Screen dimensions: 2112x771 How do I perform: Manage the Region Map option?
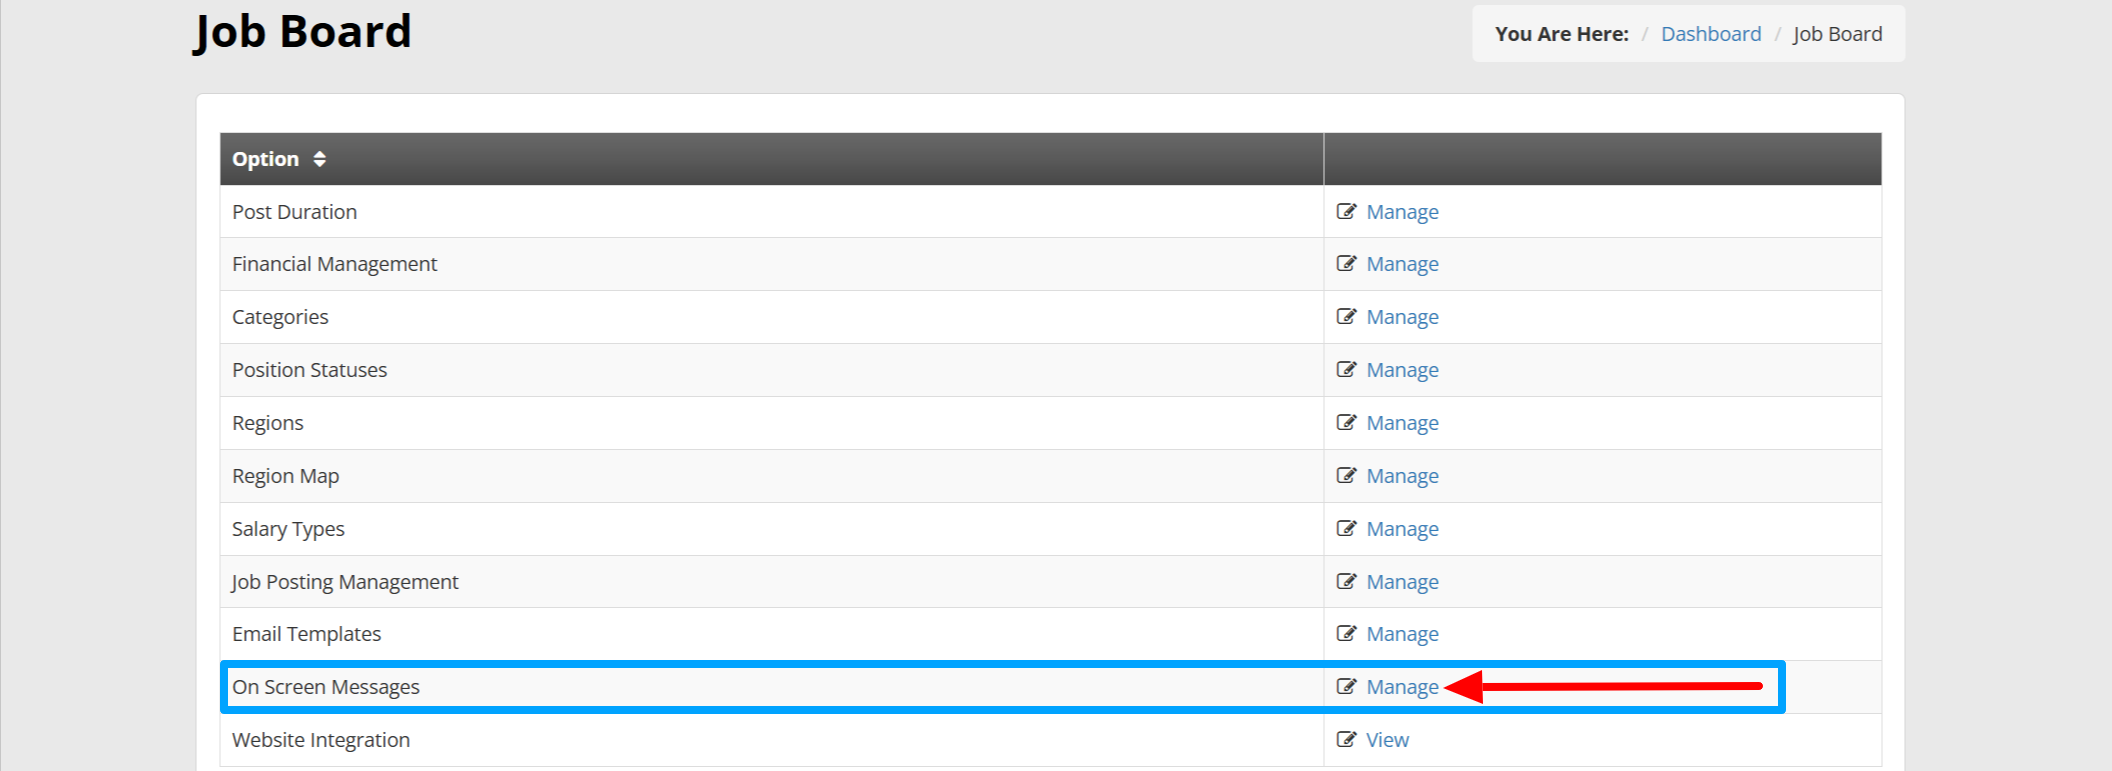[1402, 476]
